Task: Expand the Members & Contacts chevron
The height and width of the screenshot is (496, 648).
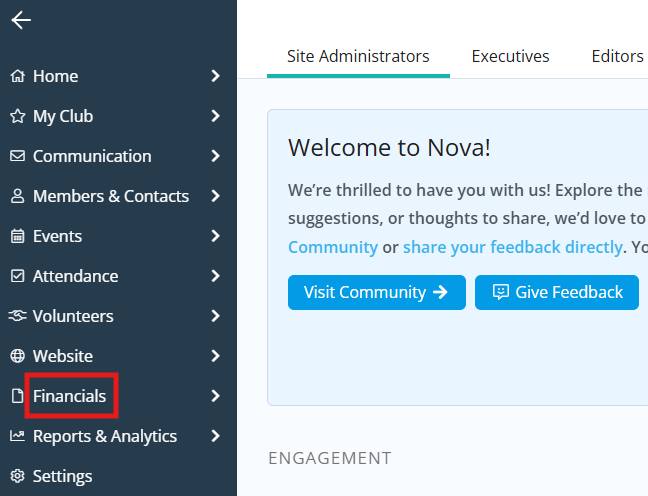Action: point(215,196)
